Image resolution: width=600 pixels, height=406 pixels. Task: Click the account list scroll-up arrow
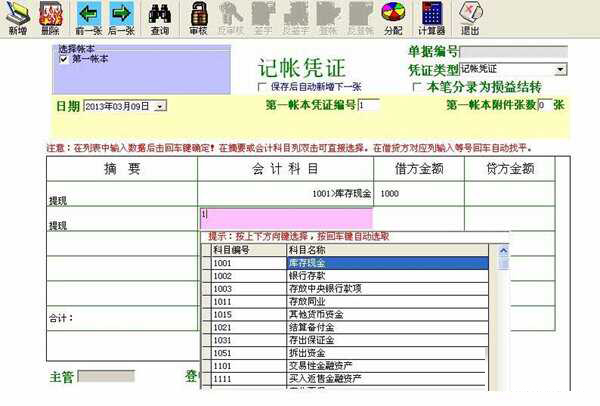(x=504, y=251)
